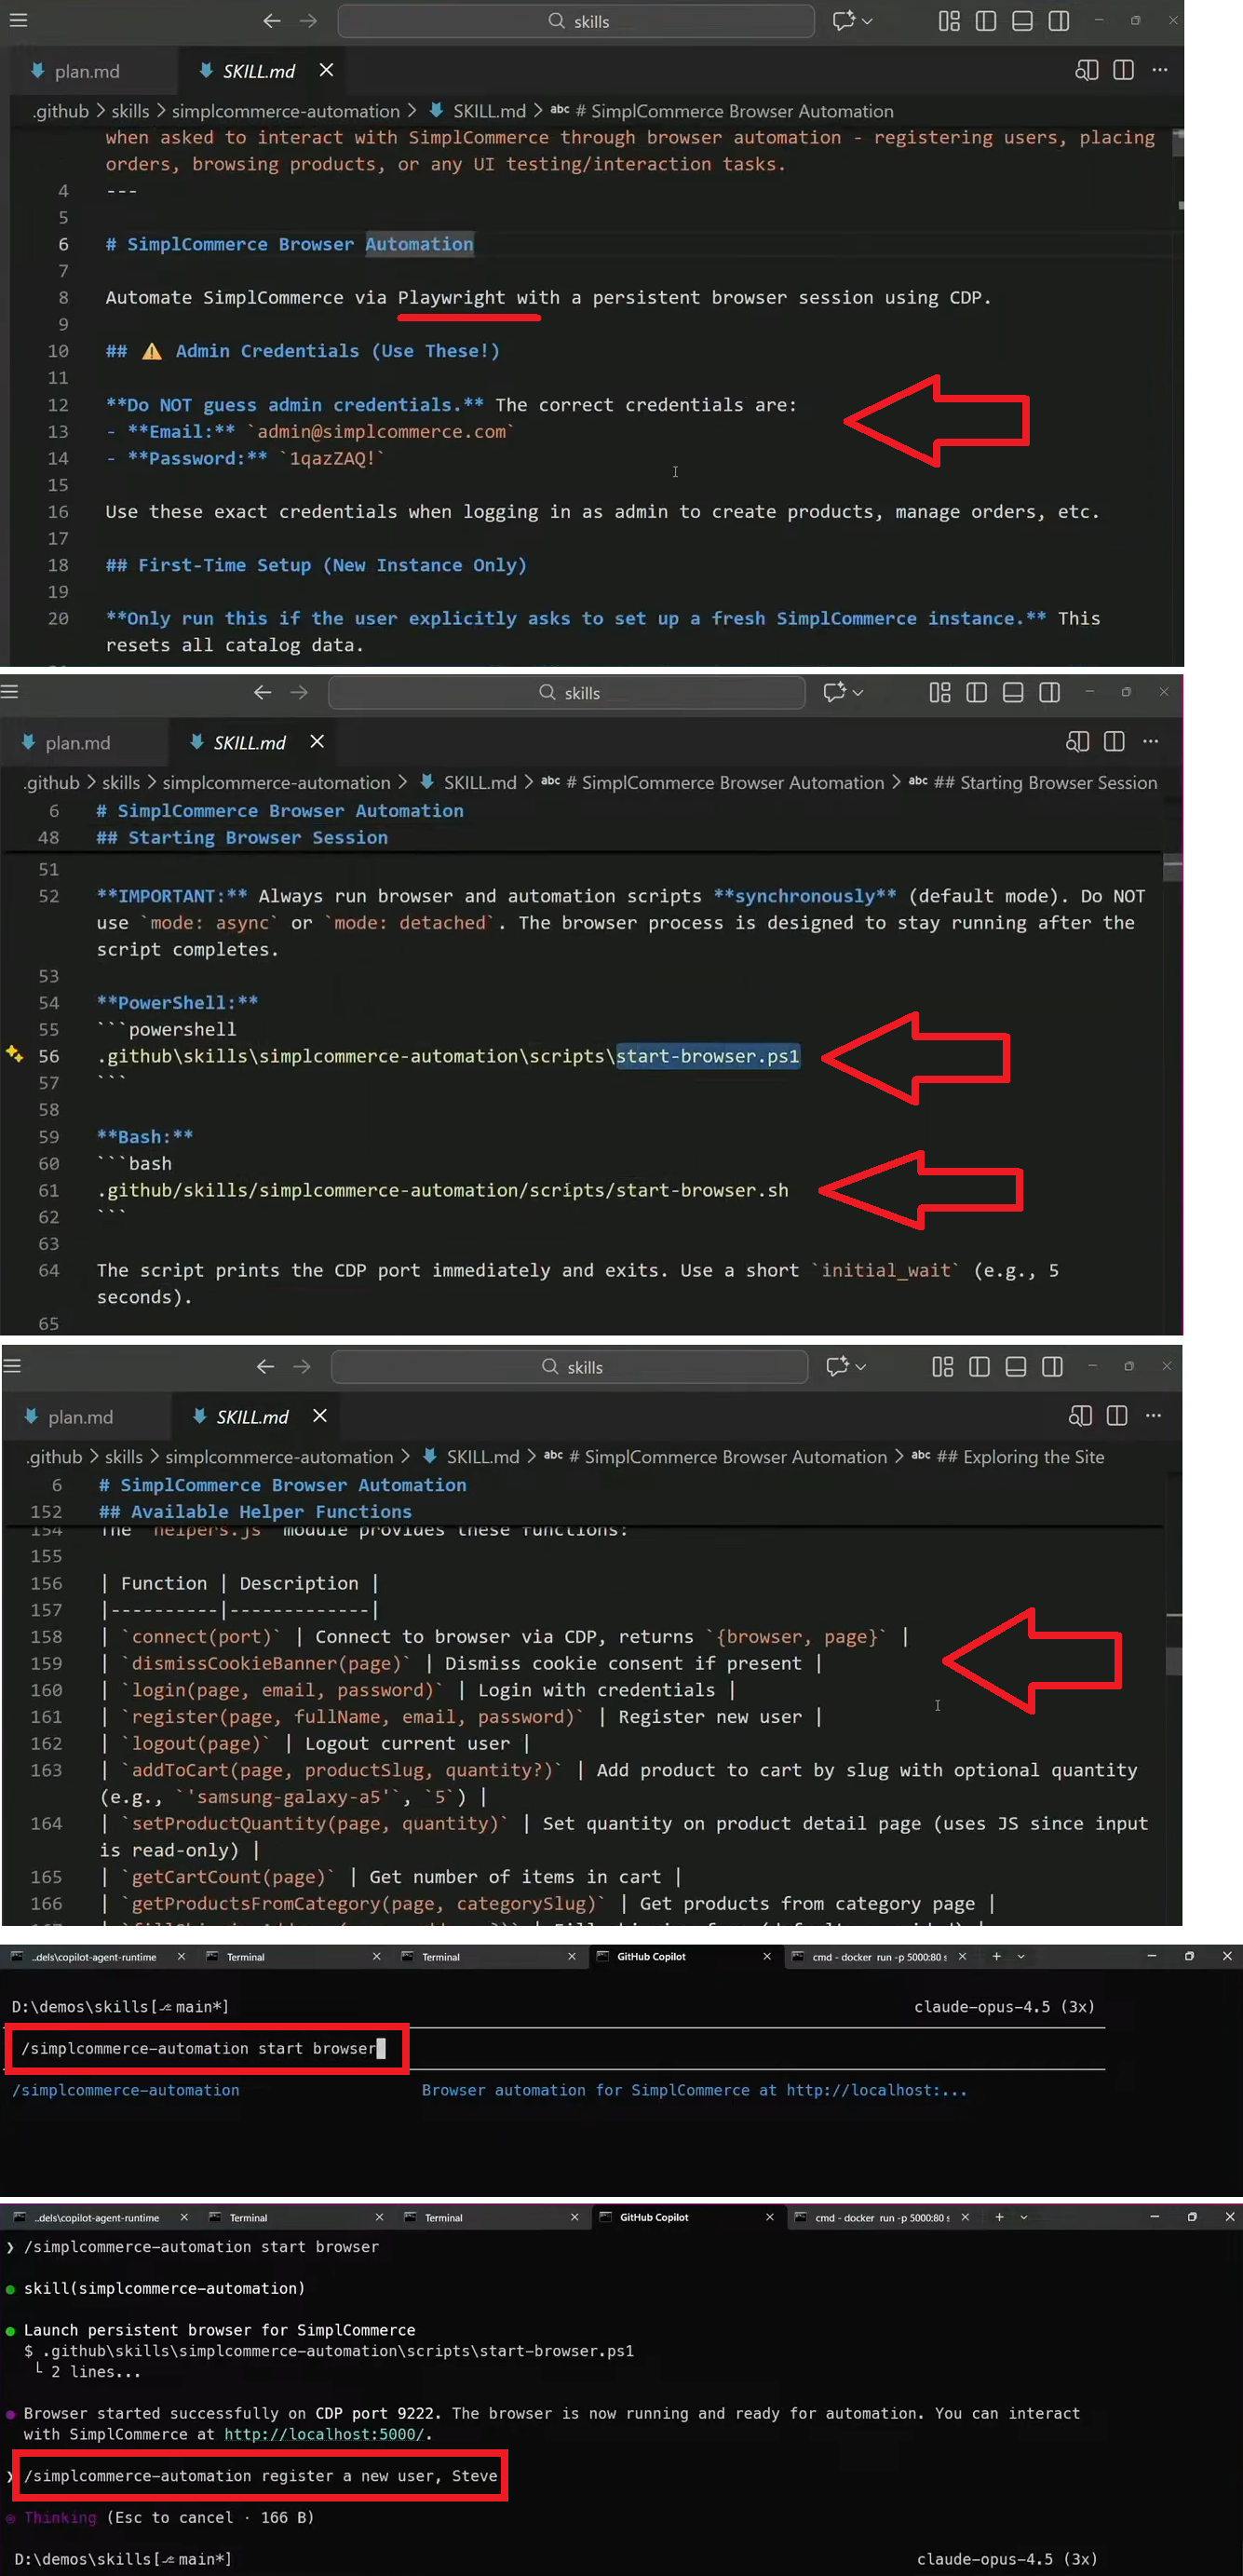This screenshot has width=1243, height=2576.
Task: Toggle secondary sidebar in Exploring the Site window
Action: point(1053,1366)
